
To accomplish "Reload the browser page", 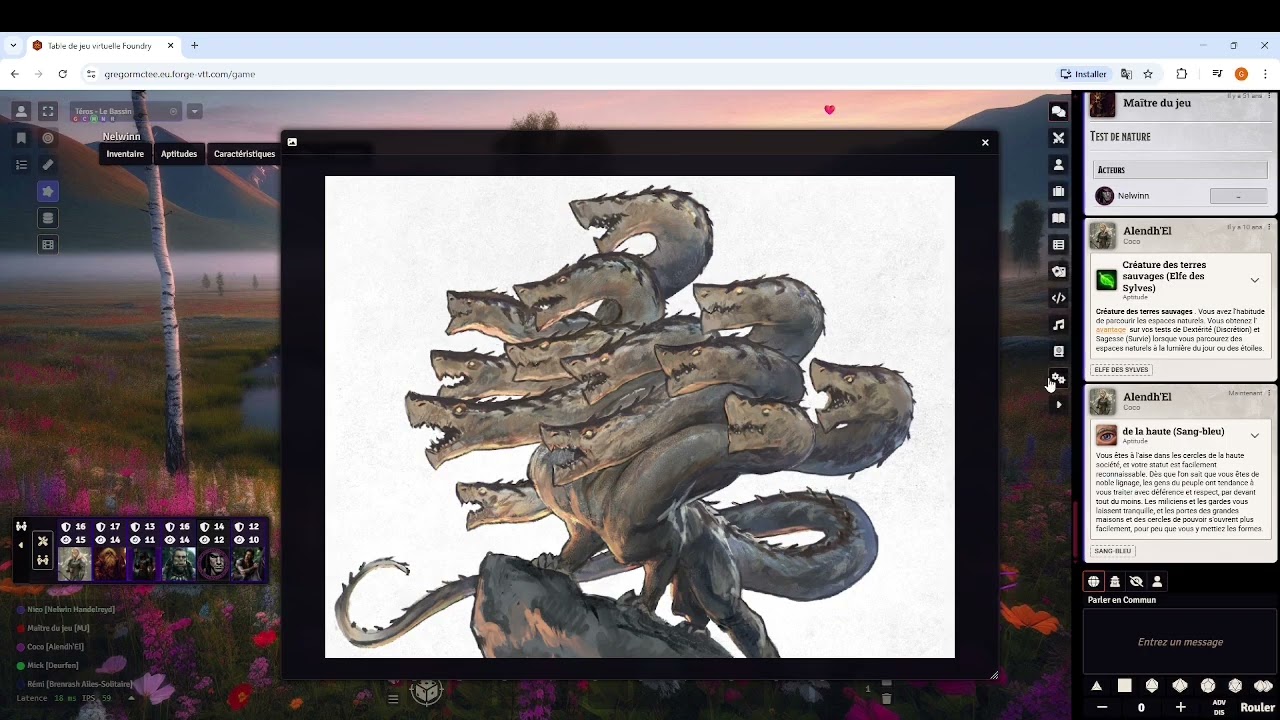I will 62,74.
